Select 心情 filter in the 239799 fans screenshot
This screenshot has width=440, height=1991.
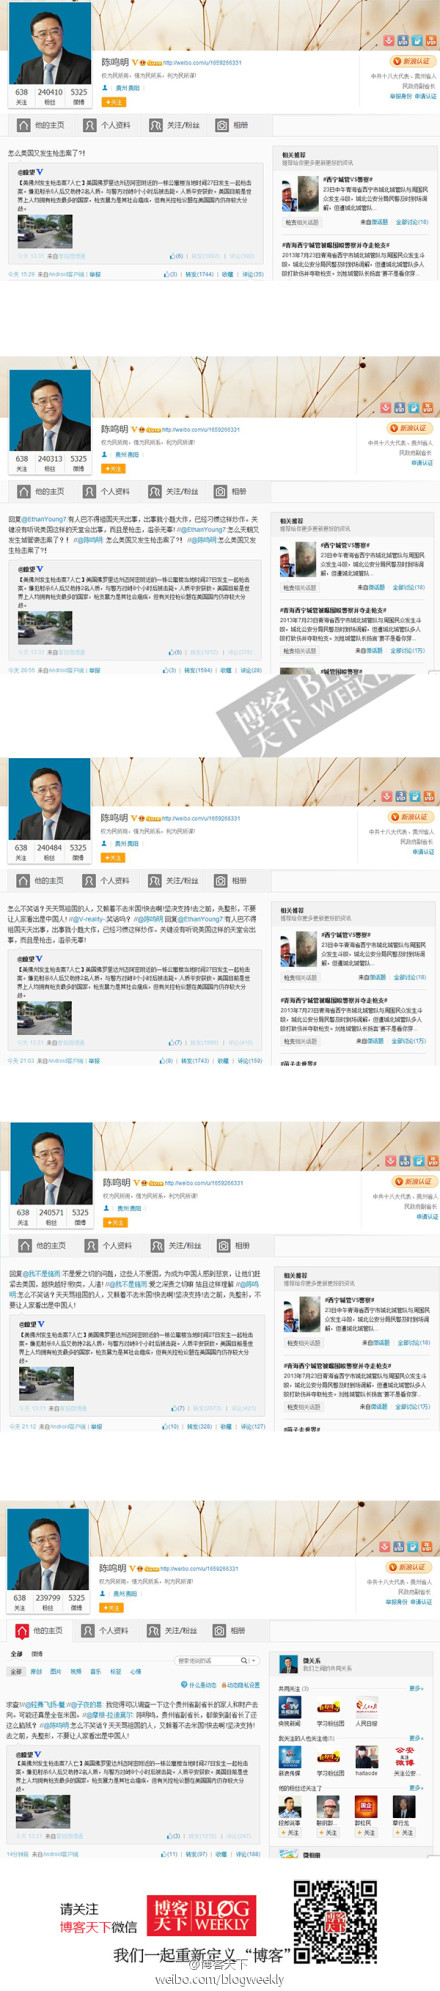tap(135, 1672)
